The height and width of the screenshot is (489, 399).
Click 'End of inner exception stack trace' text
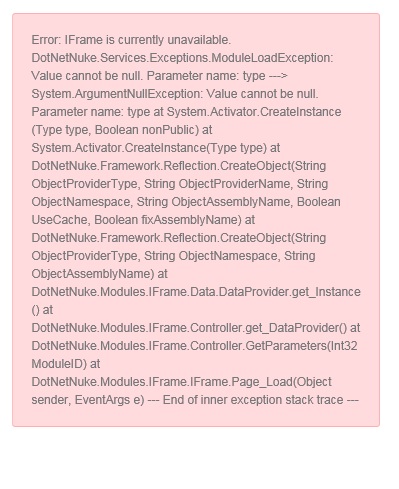point(253,400)
